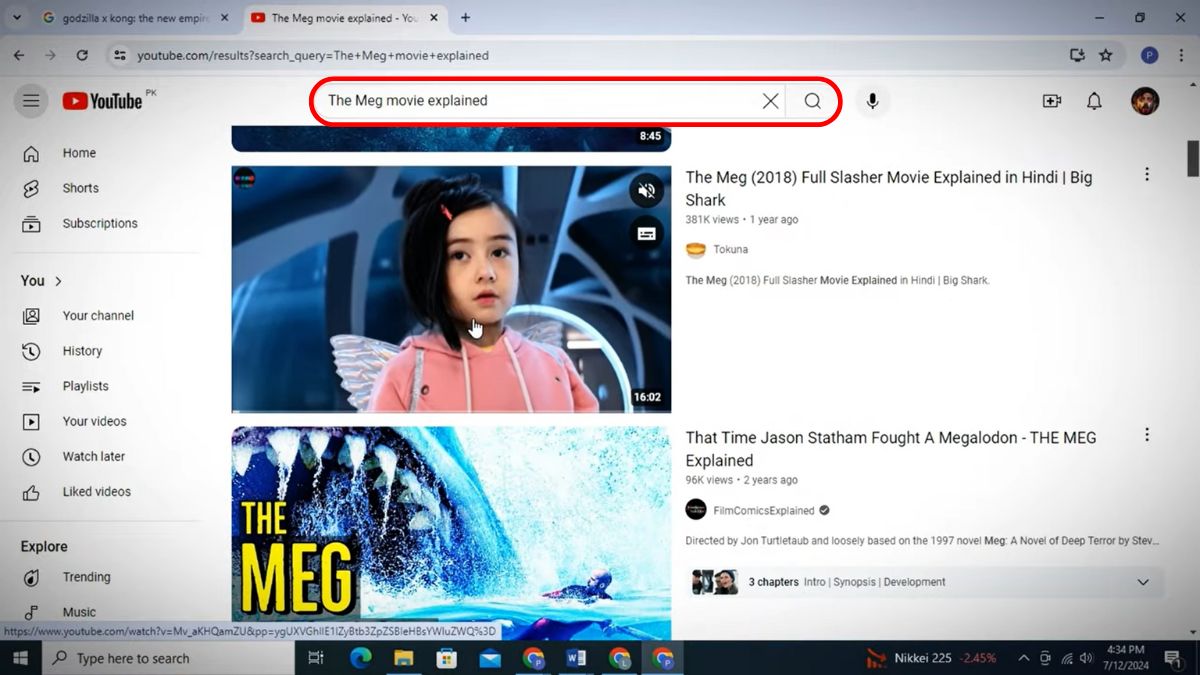Image resolution: width=1200 pixels, height=675 pixels.
Task: Click your YouTube profile avatar
Action: point(1145,100)
